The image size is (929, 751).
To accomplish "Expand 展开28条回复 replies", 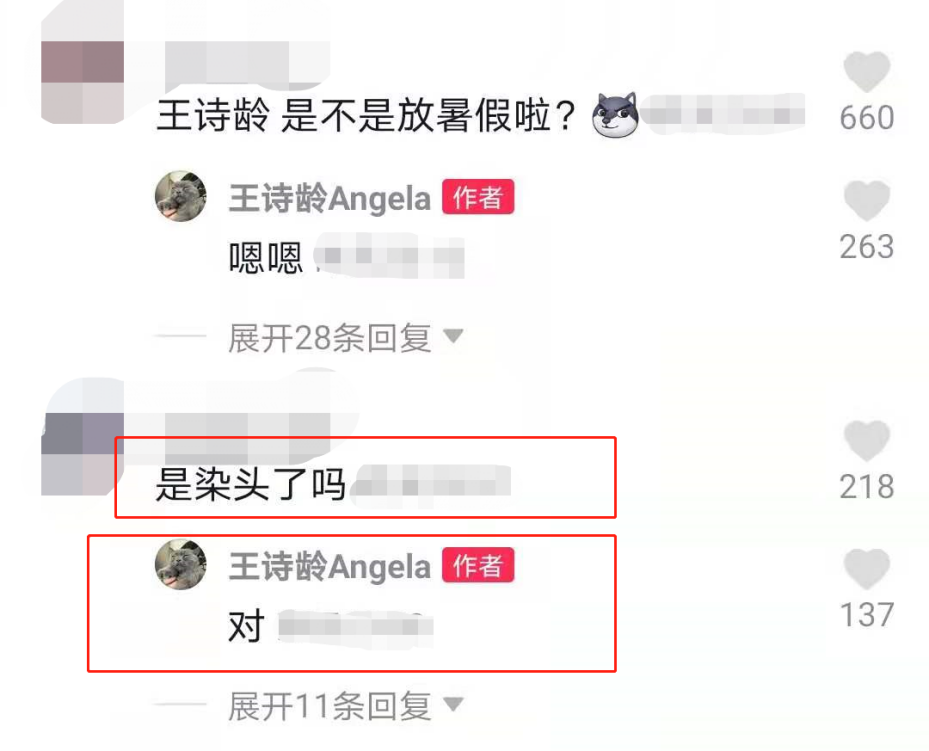I will coord(329,338).
